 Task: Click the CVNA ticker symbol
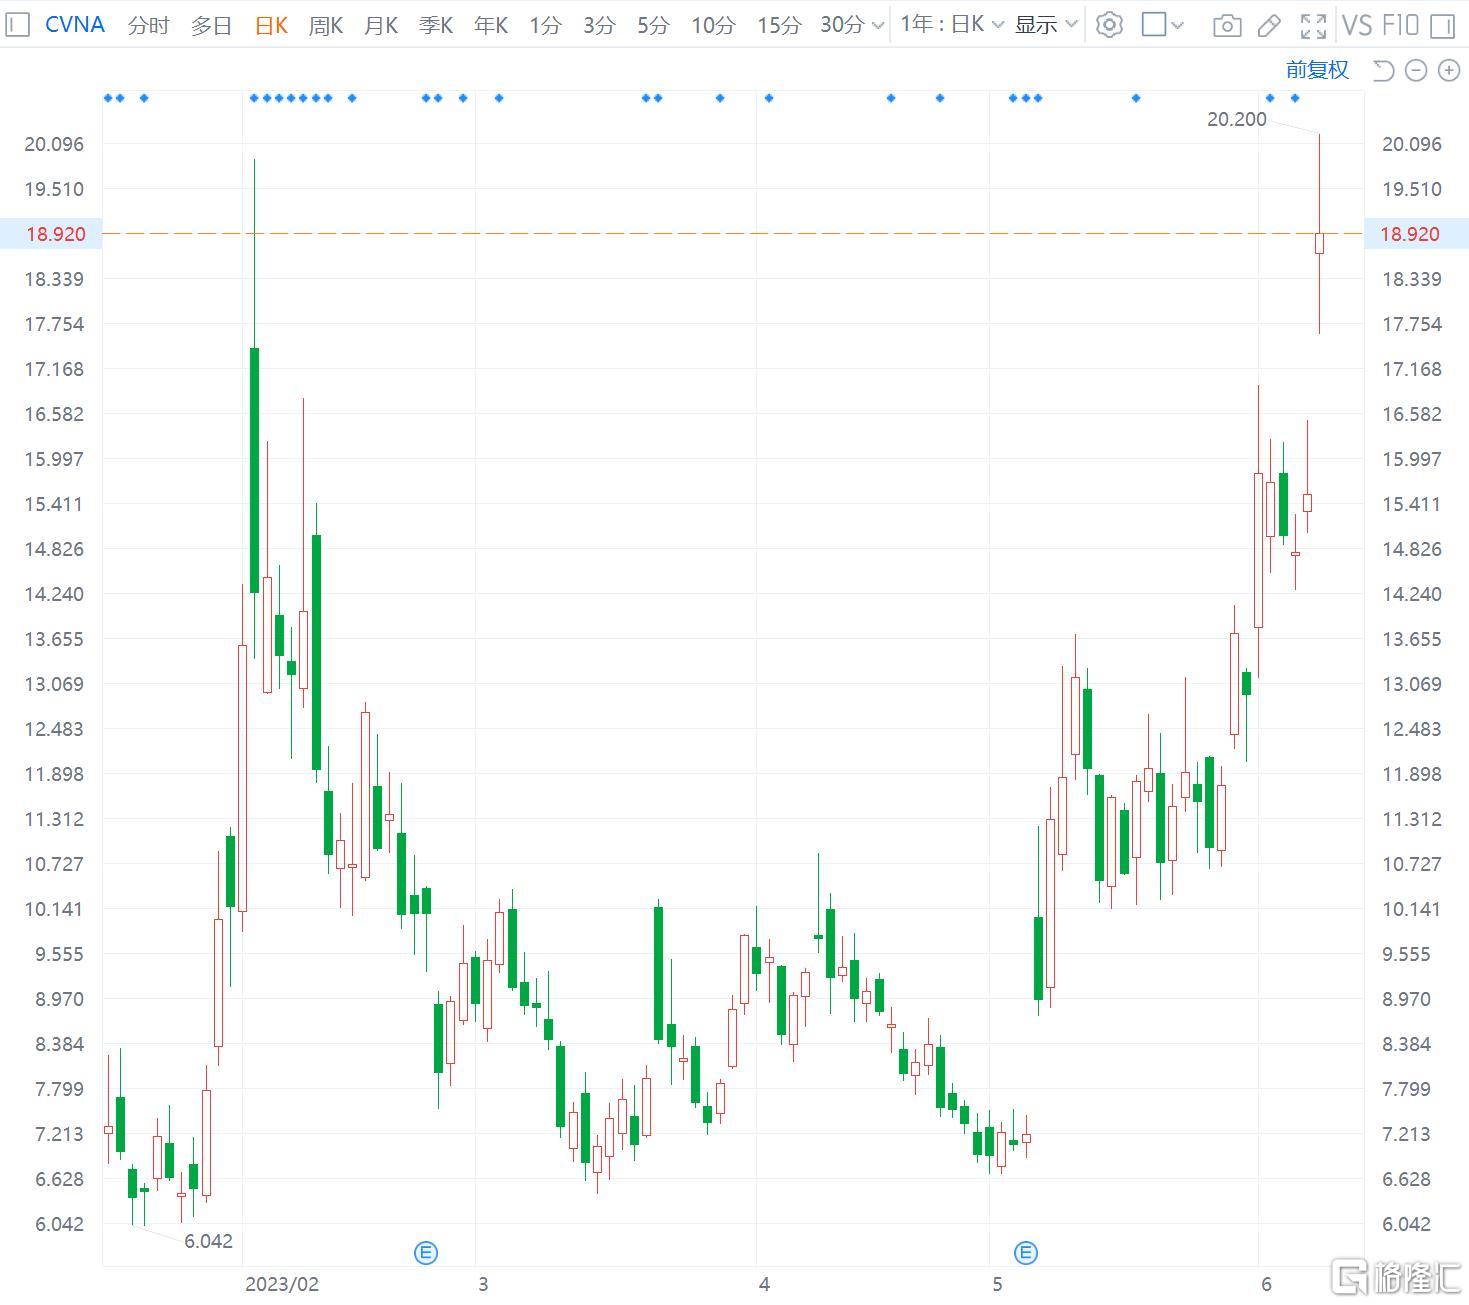pyautogui.click(x=75, y=24)
